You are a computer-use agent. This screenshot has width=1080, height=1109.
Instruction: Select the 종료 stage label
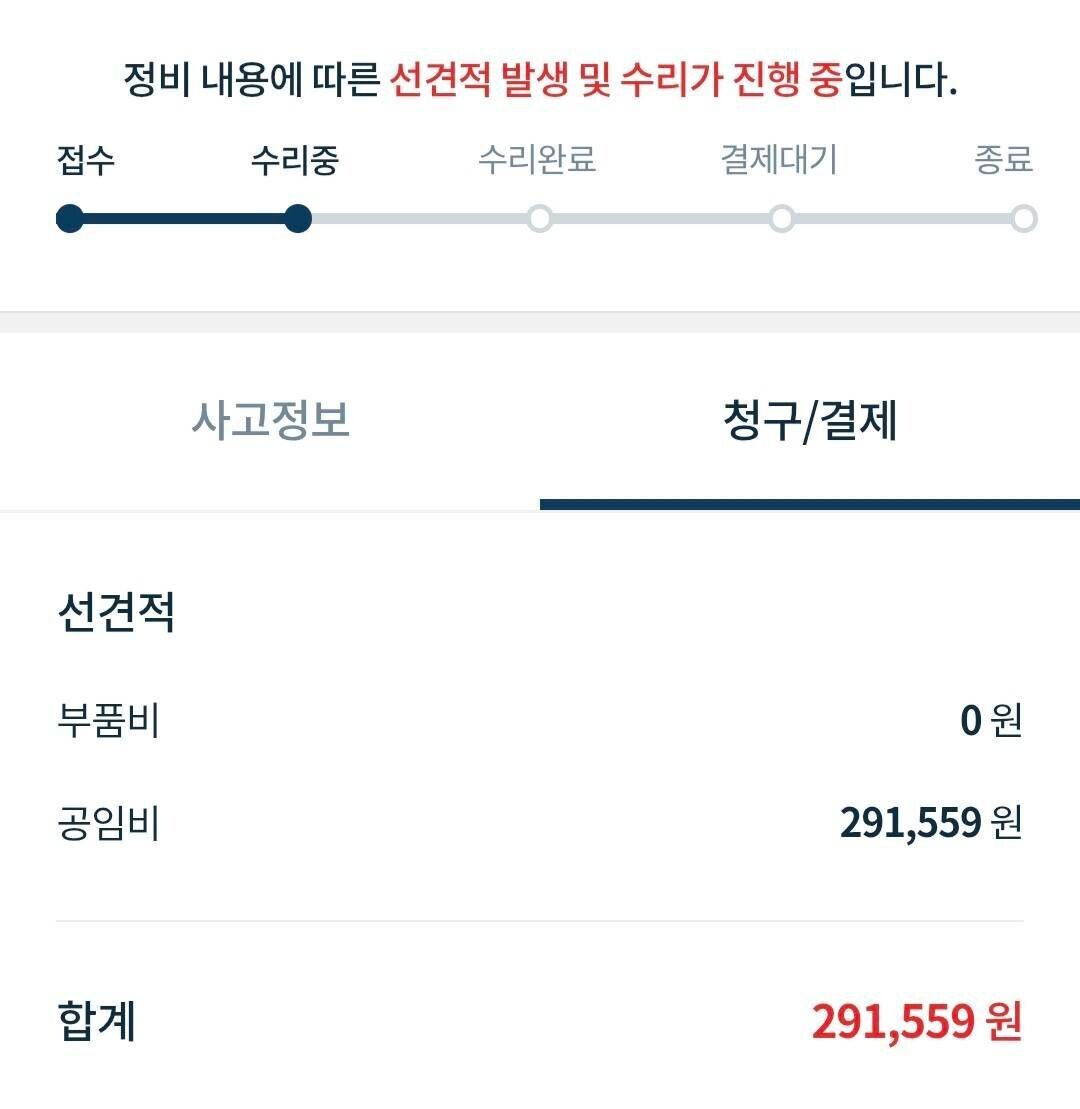click(x=1002, y=160)
